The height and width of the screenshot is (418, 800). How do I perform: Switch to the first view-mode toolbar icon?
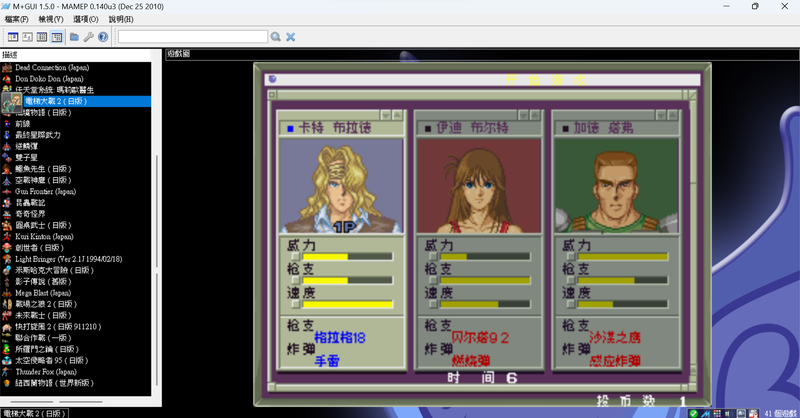coord(13,37)
